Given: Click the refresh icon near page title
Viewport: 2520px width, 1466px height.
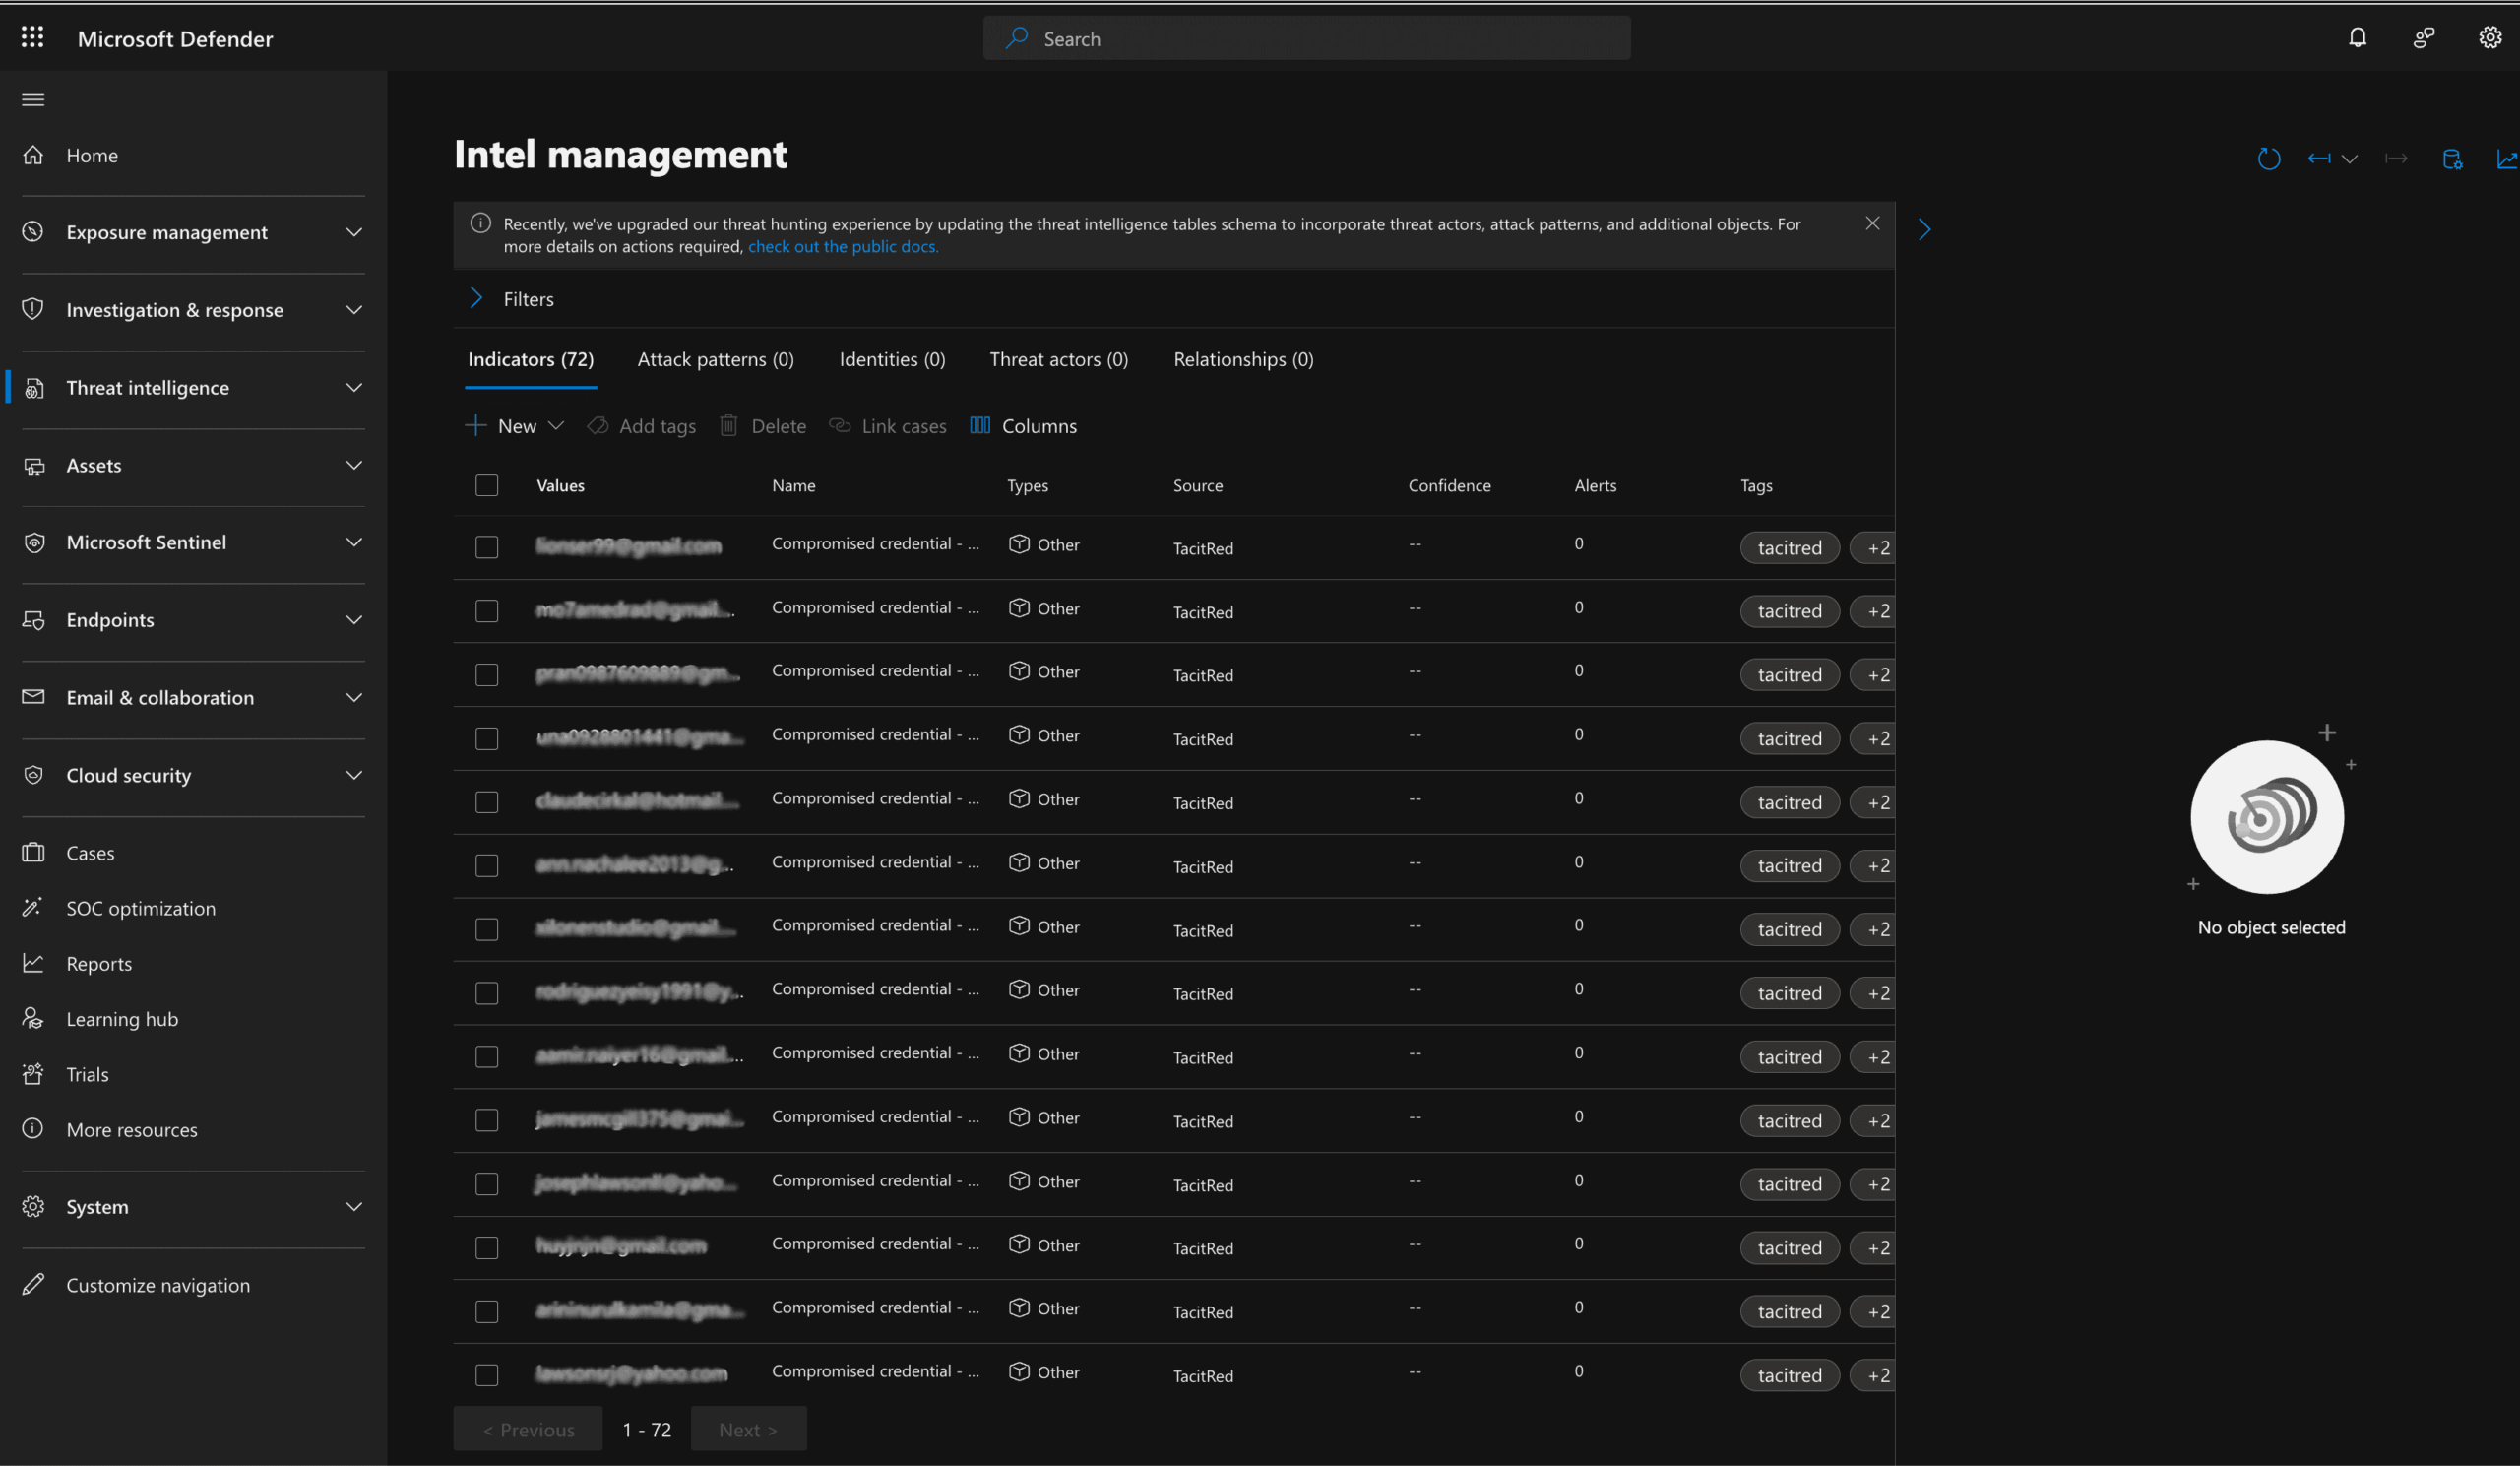Looking at the screenshot, I should click(x=2268, y=159).
